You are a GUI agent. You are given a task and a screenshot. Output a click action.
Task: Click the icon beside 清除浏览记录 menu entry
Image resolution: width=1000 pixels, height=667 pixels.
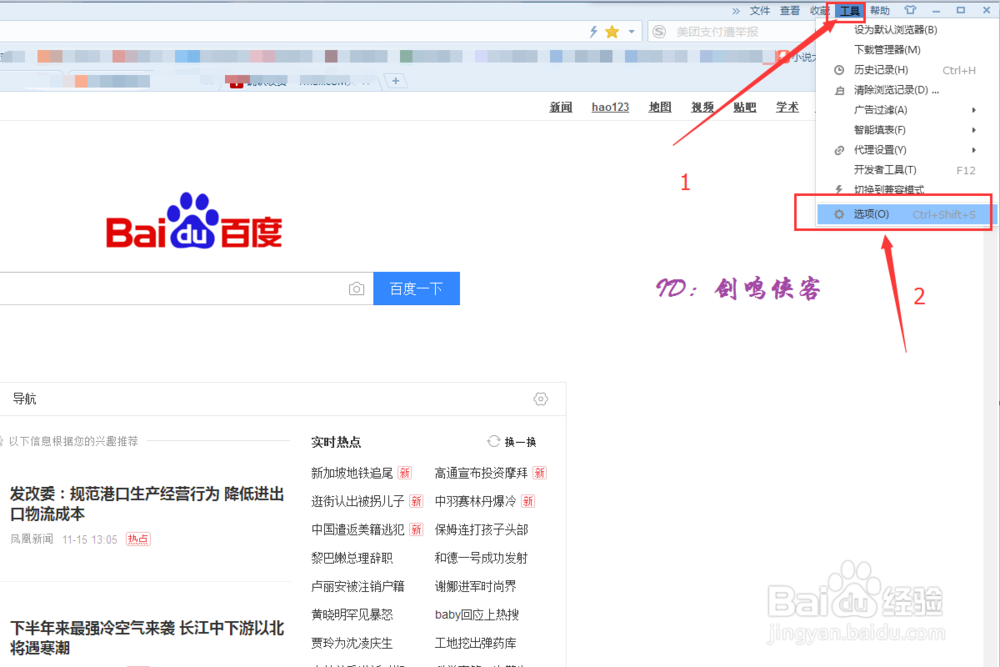(840, 89)
